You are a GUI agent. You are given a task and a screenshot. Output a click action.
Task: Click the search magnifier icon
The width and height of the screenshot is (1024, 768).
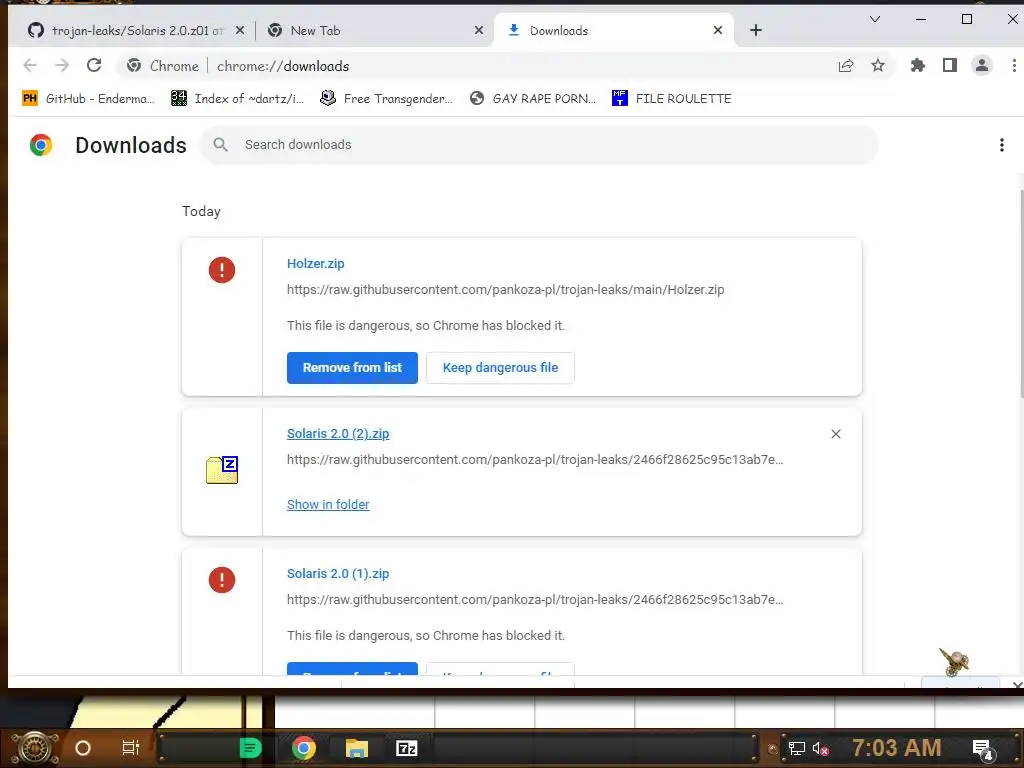pyautogui.click(x=221, y=144)
